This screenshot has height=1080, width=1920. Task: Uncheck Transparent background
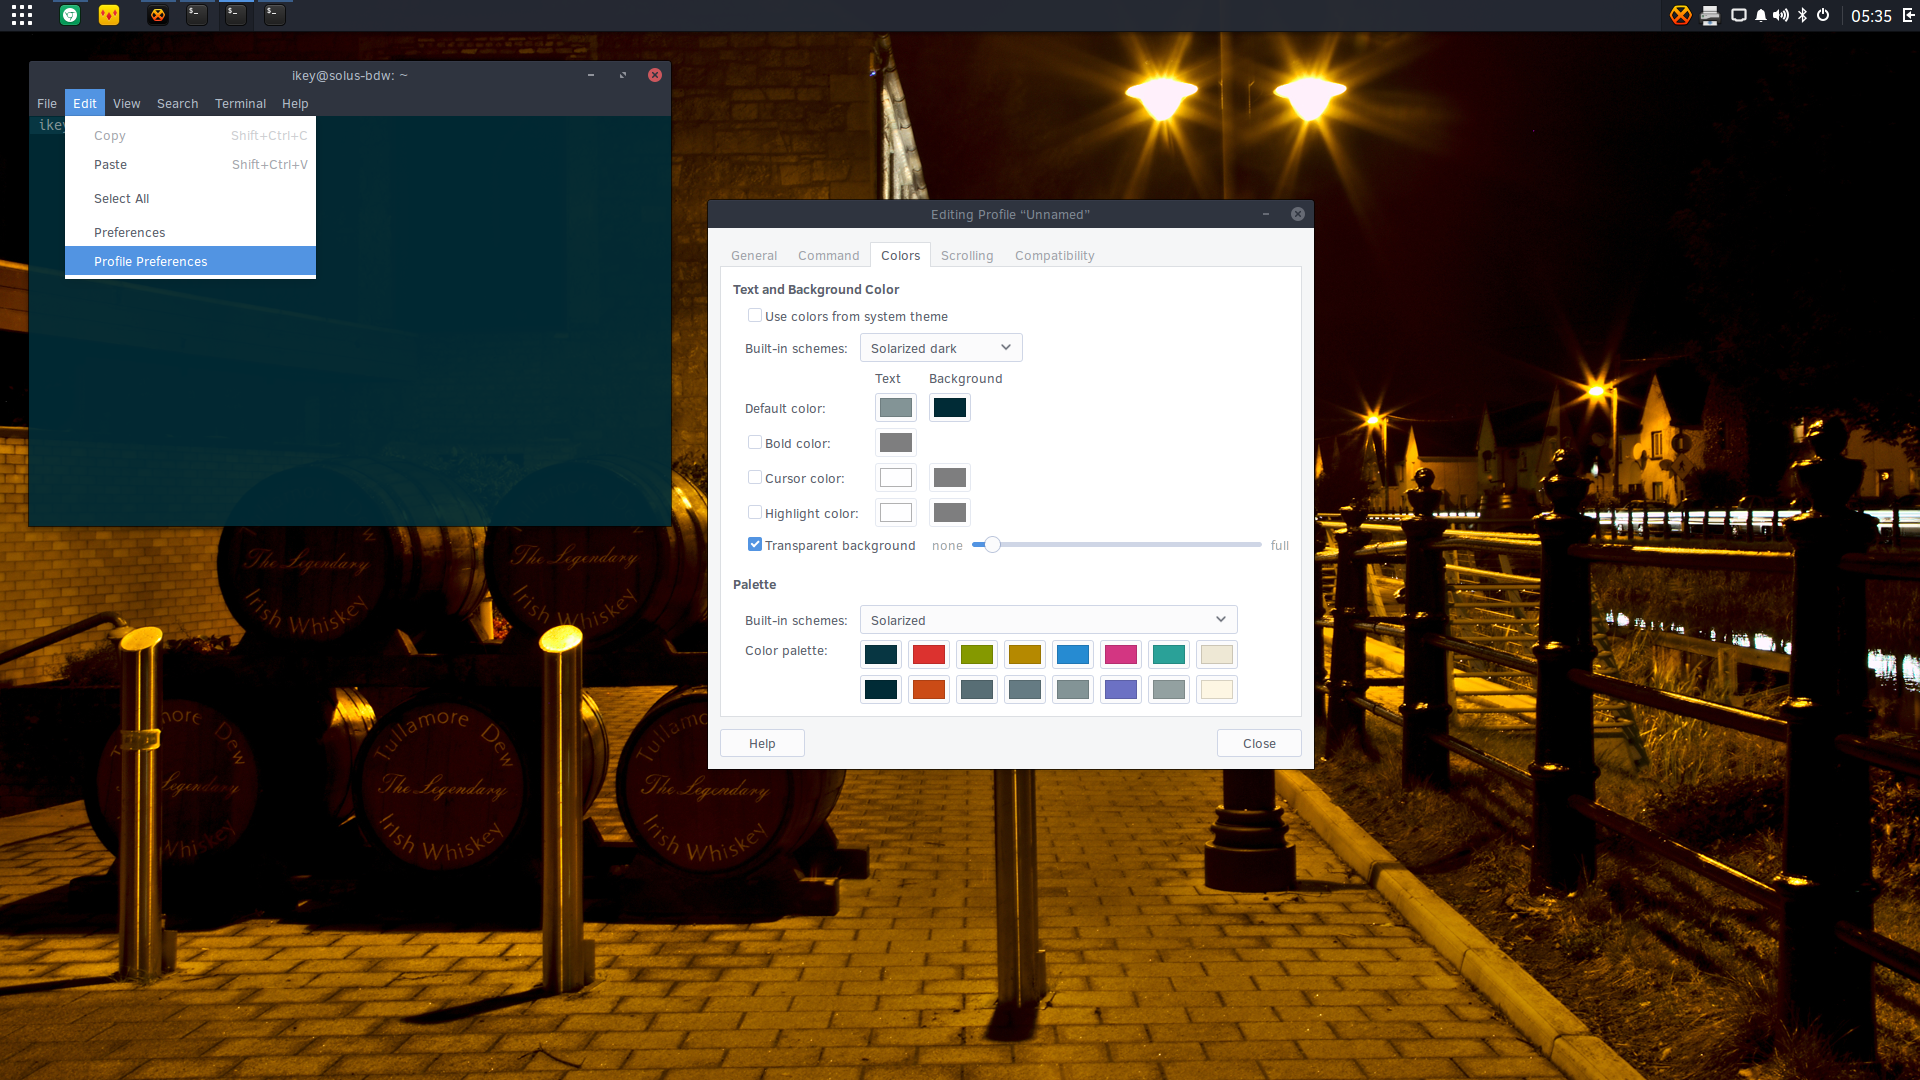point(755,544)
